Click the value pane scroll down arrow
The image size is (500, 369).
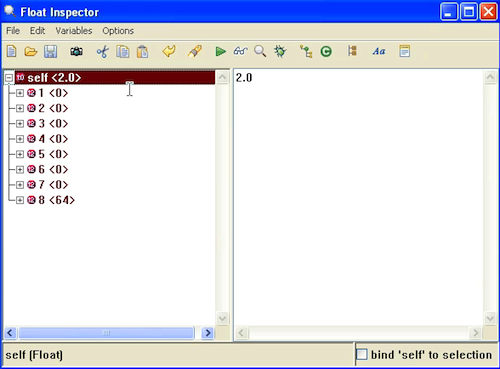click(x=490, y=318)
